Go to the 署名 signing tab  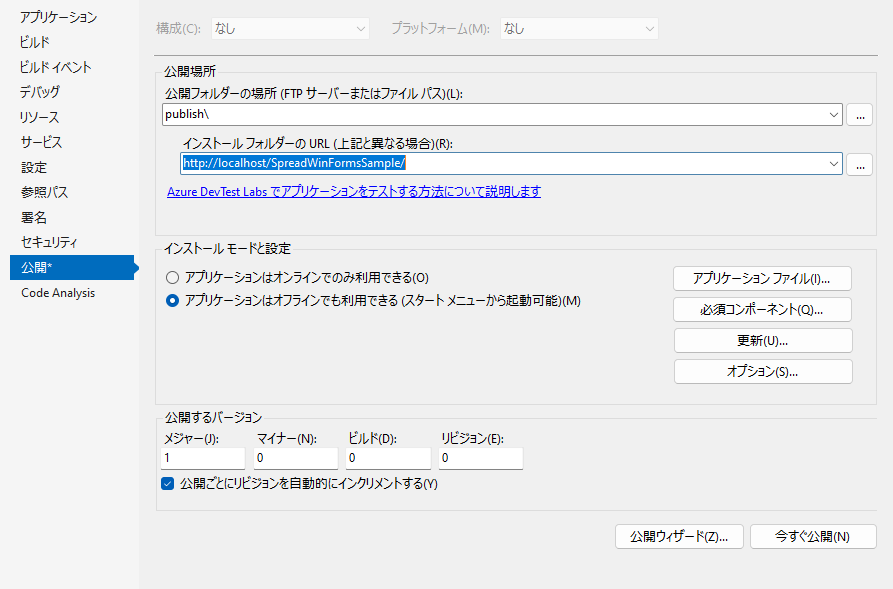[34, 217]
